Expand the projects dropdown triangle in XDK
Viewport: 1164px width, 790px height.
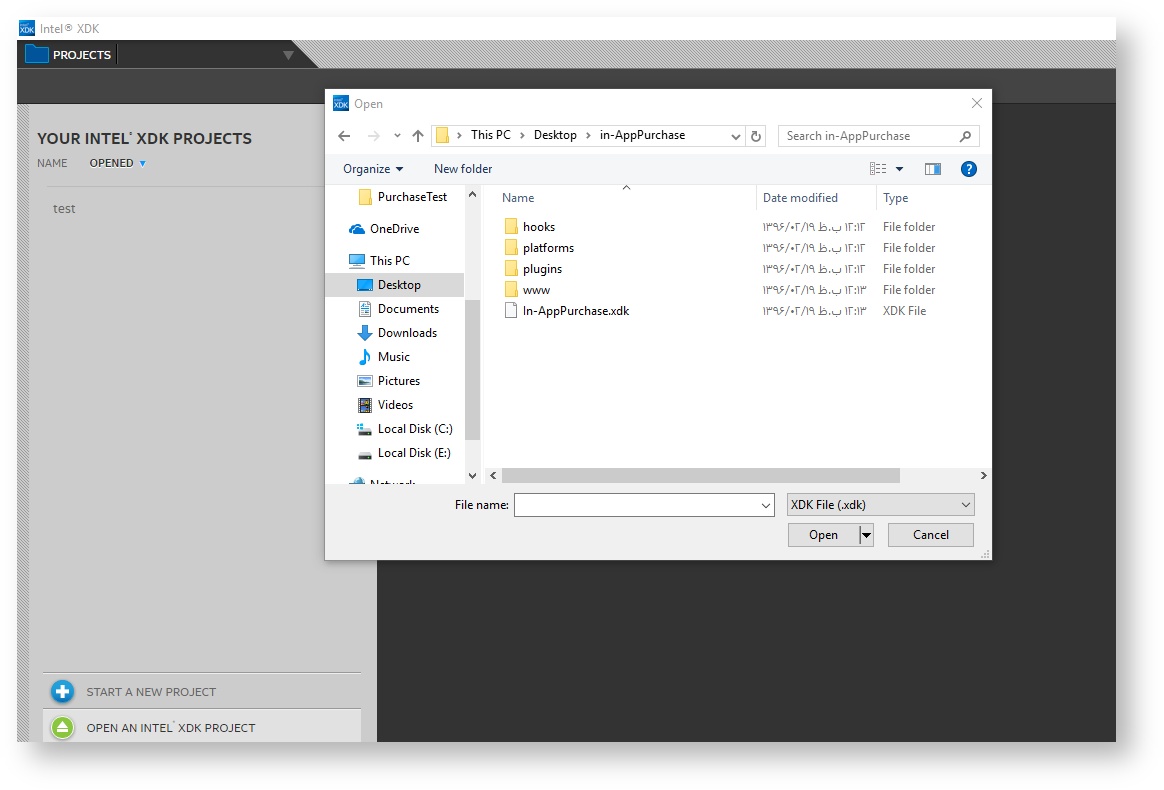tap(288, 55)
